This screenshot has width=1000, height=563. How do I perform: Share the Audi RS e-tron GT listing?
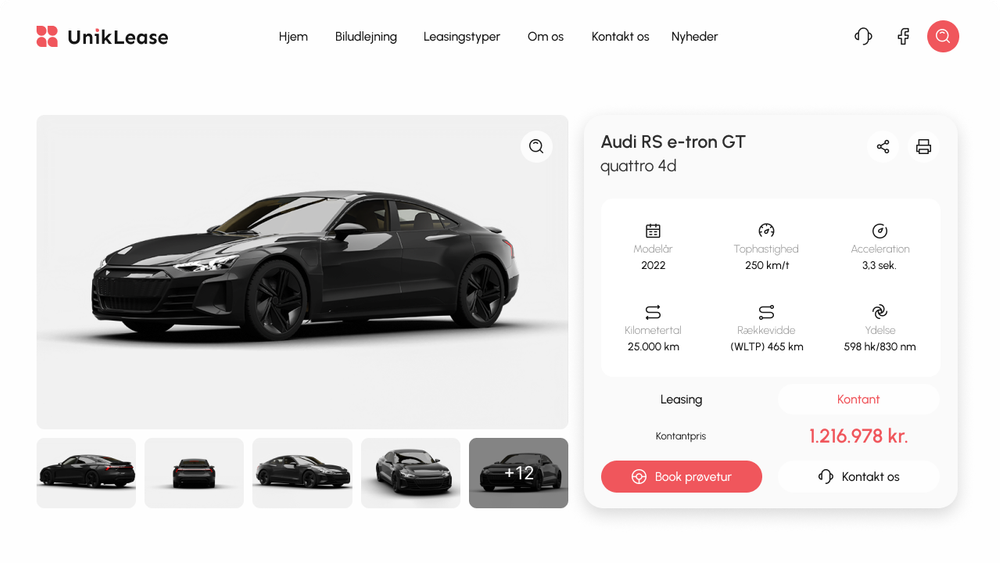(883, 147)
